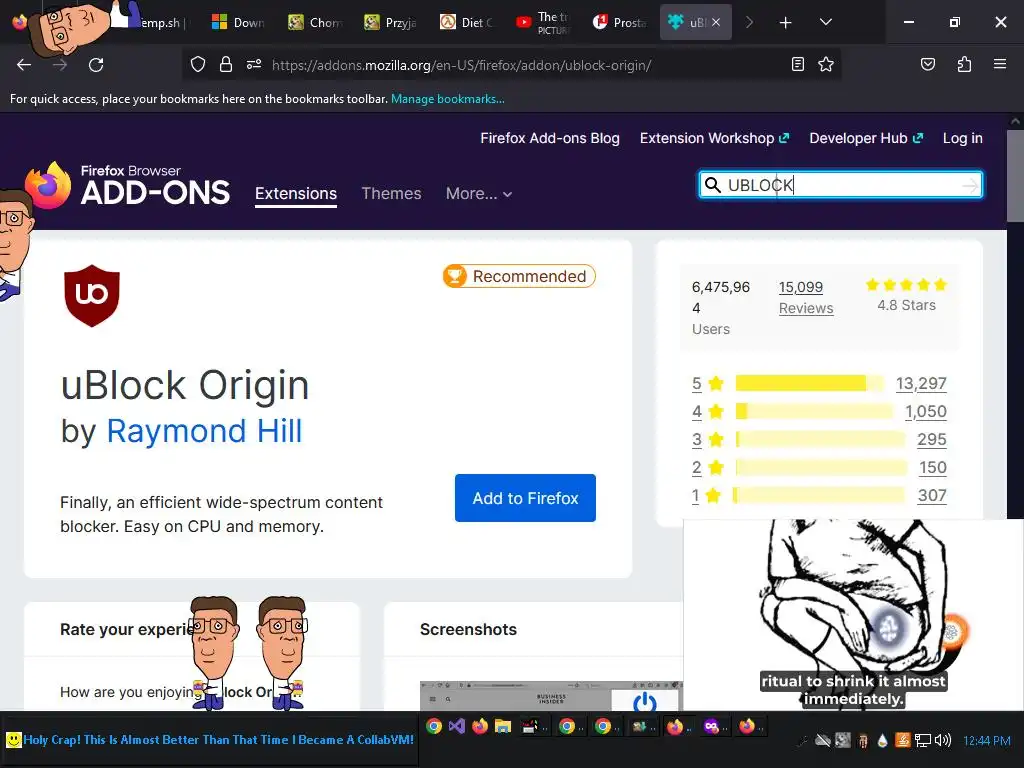Click the 3 star rating filter link
The width and height of the screenshot is (1024, 768).
tap(697, 440)
